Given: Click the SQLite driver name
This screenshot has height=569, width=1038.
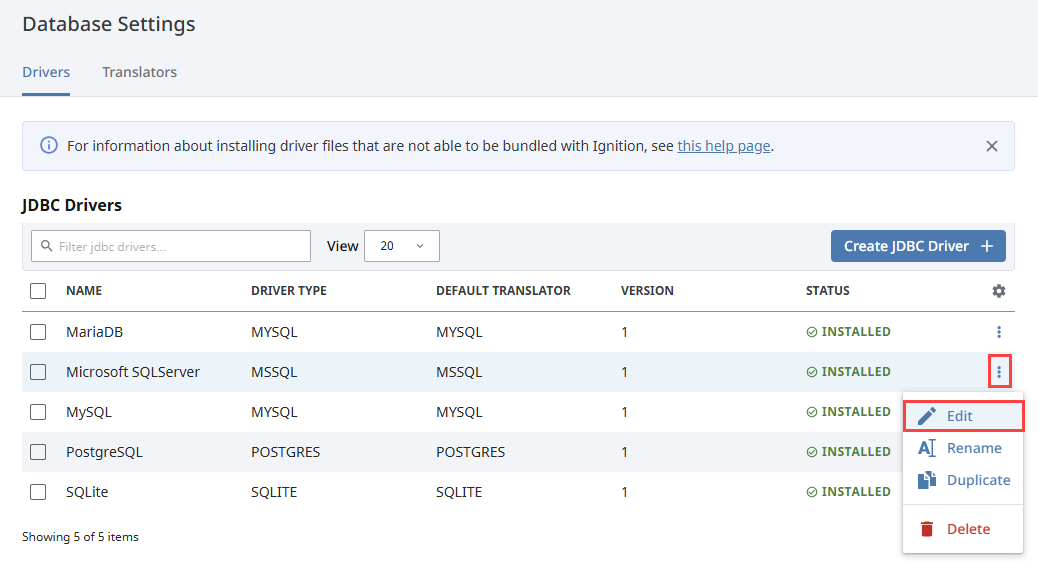Looking at the screenshot, I should pos(87,492).
